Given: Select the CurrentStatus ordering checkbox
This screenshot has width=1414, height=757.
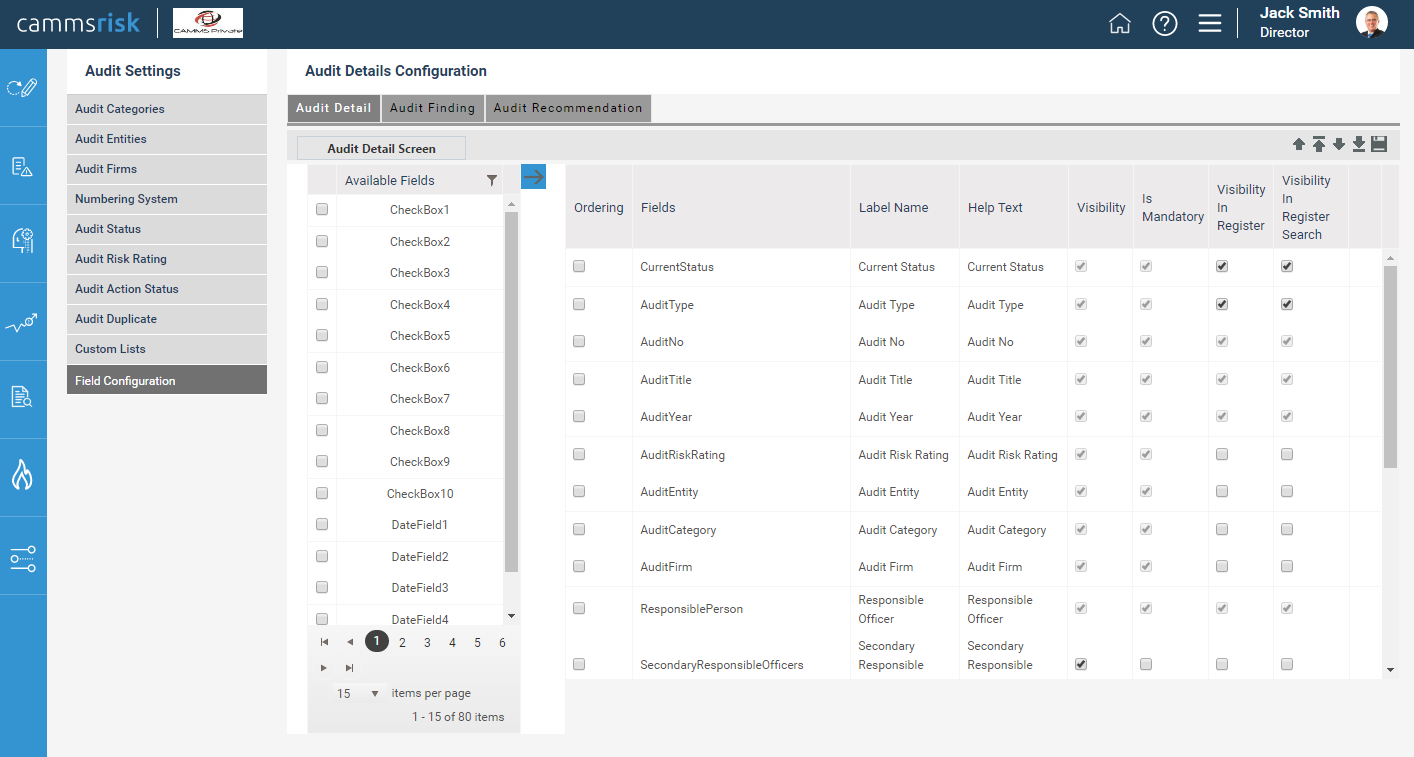Looking at the screenshot, I should click(579, 267).
